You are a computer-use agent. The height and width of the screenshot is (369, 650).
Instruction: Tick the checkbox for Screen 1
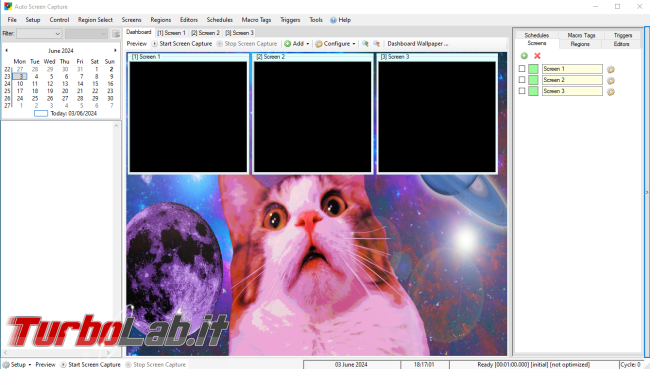pyautogui.click(x=522, y=68)
